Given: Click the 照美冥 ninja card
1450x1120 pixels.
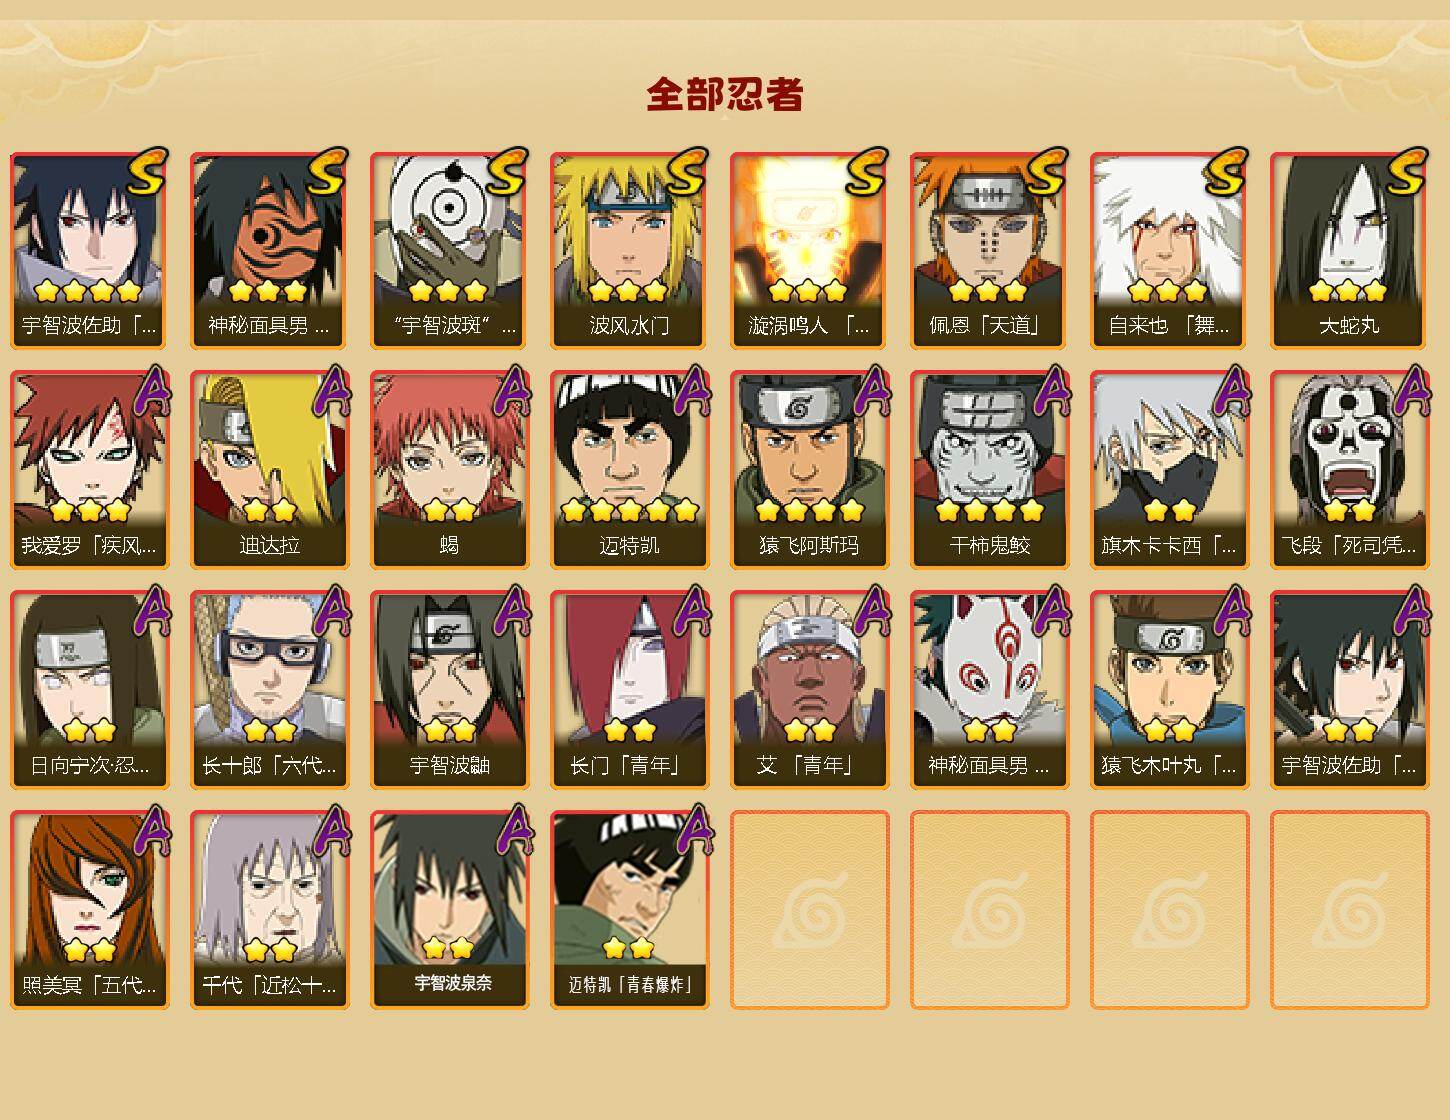Looking at the screenshot, I should pyautogui.click(x=89, y=910).
